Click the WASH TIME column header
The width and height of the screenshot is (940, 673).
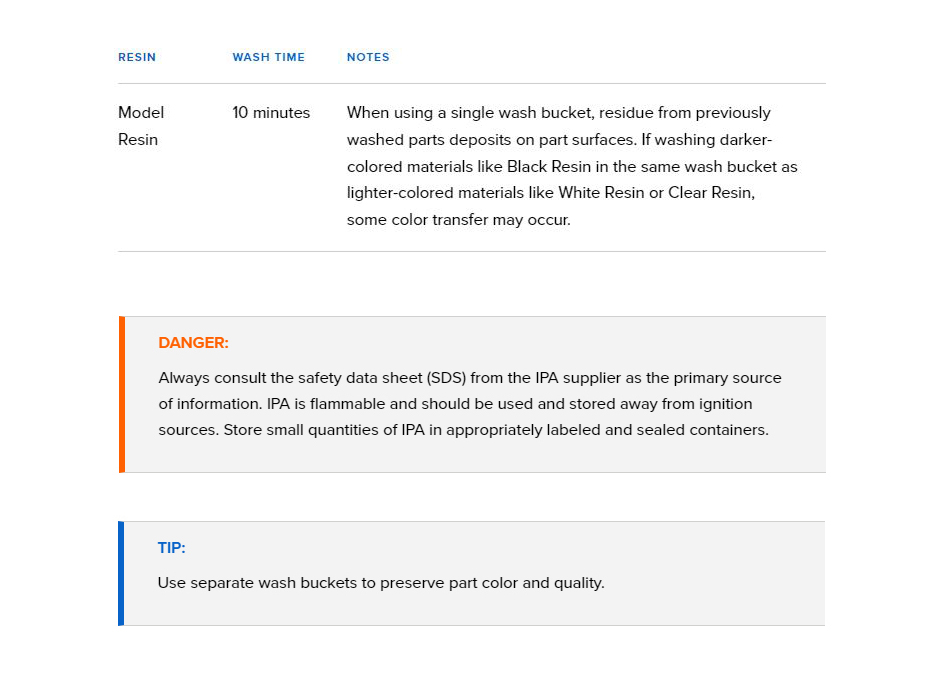click(269, 57)
